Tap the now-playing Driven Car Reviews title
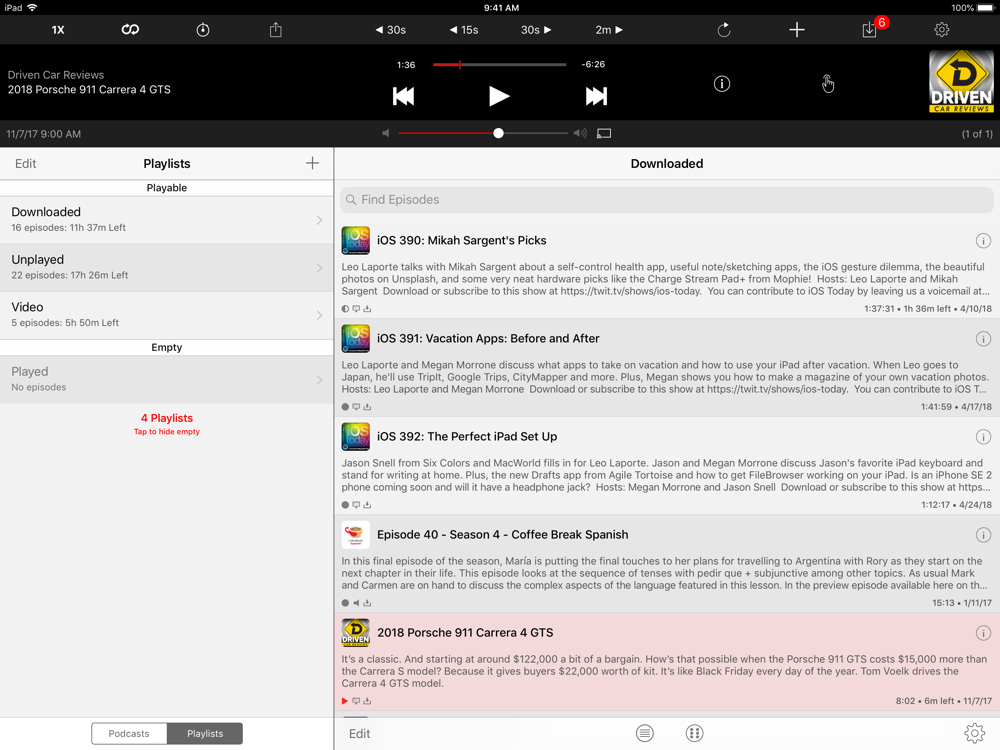The width and height of the screenshot is (1000, 750). click(x=55, y=75)
